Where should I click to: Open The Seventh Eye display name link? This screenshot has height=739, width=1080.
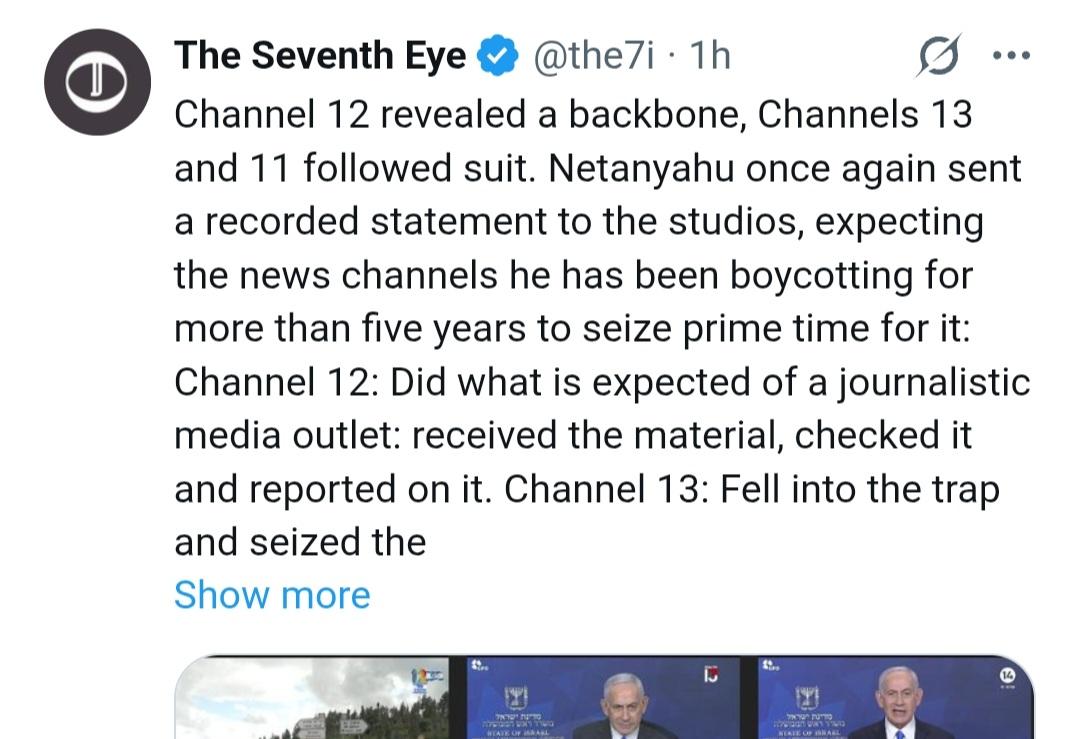320,57
